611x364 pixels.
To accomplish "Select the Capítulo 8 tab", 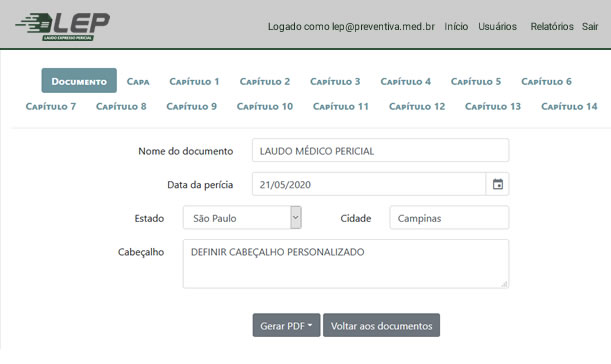I will click(x=121, y=106).
